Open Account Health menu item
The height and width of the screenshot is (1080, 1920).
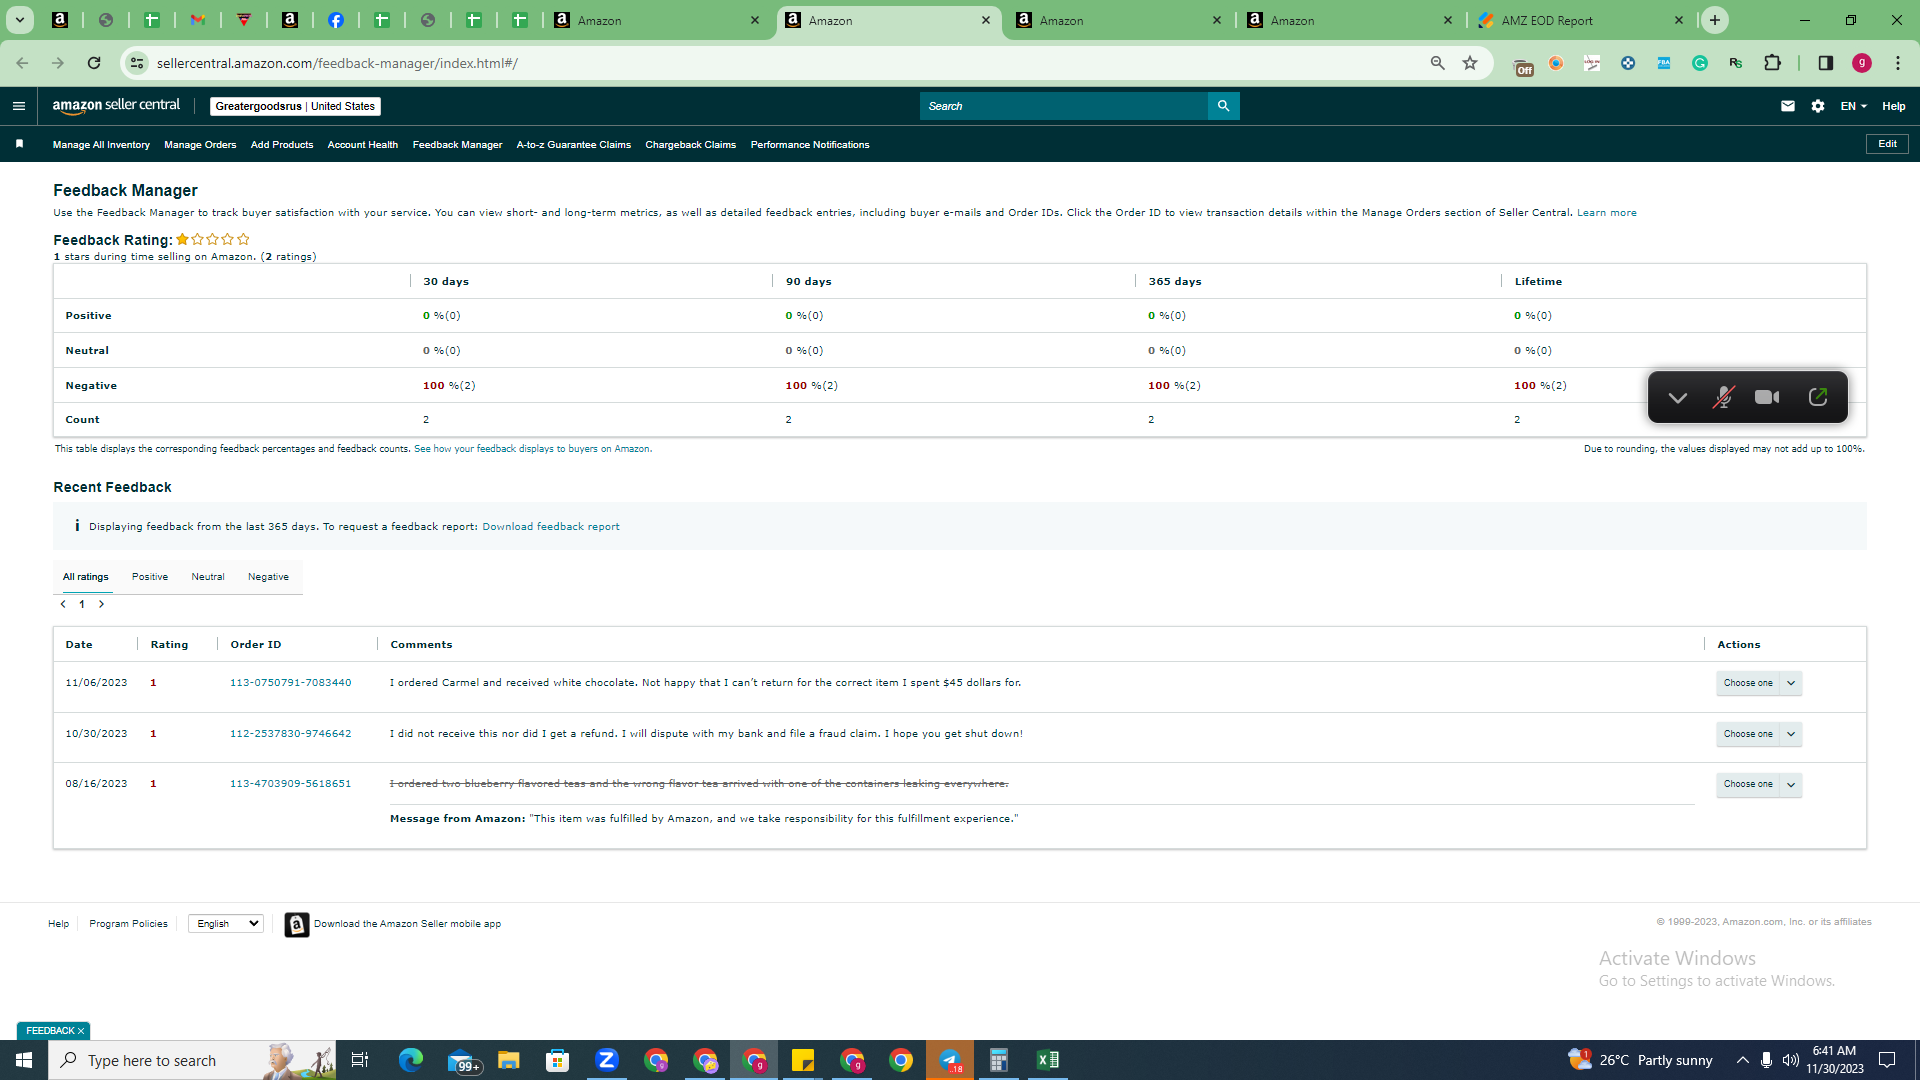coord(363,145)
